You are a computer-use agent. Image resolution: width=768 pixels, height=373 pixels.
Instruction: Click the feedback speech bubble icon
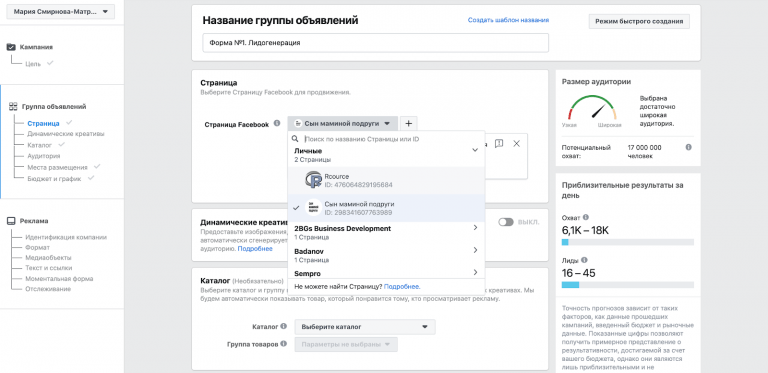(499, 143)
